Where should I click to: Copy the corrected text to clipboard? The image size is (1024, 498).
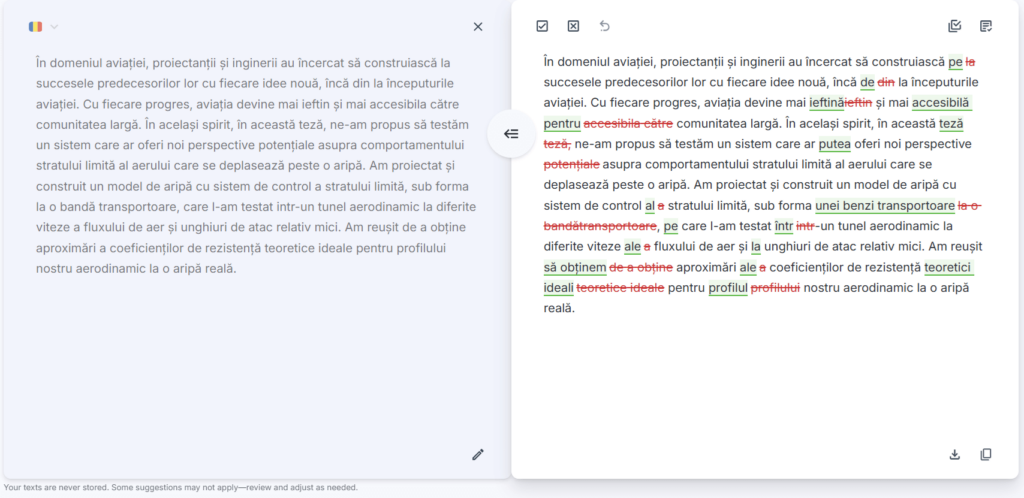(x=986, y=454)
